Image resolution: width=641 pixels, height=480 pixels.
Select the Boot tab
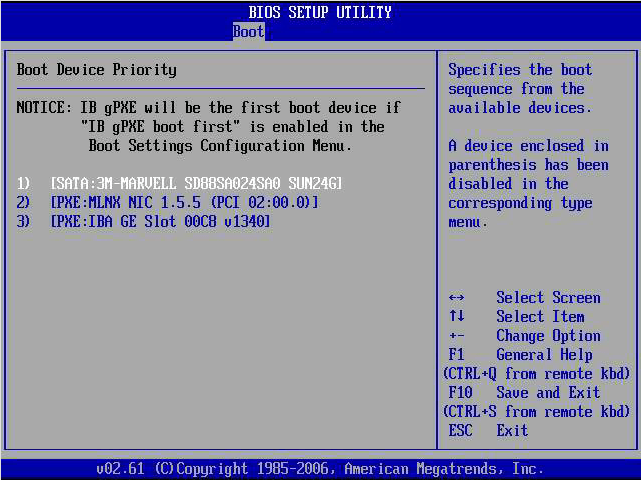coord(248,31)
